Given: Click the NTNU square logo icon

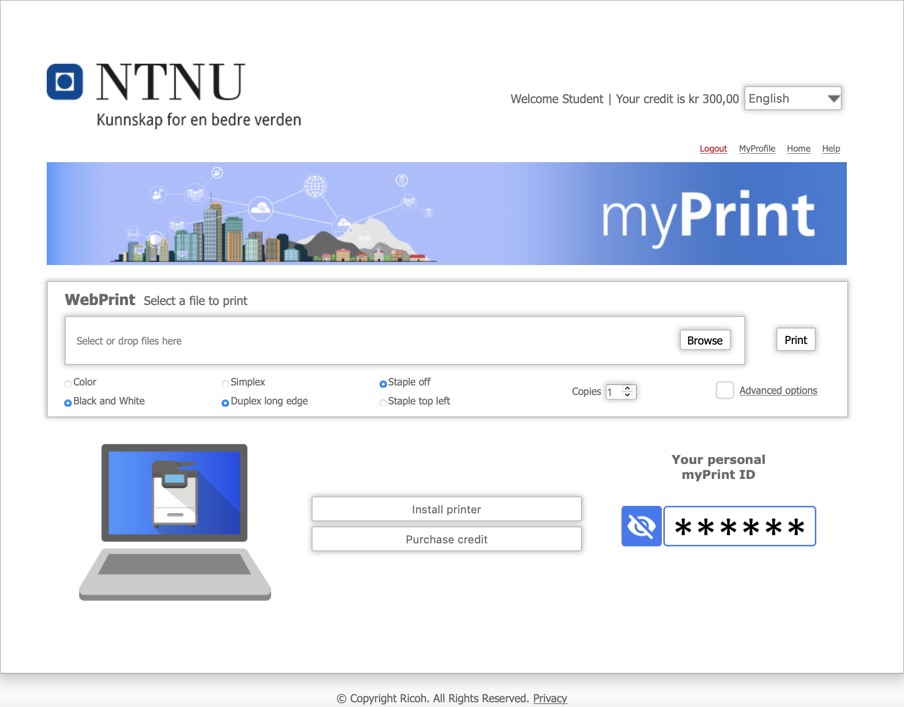Looking at the screenshot, I should [x=65, y=81].
